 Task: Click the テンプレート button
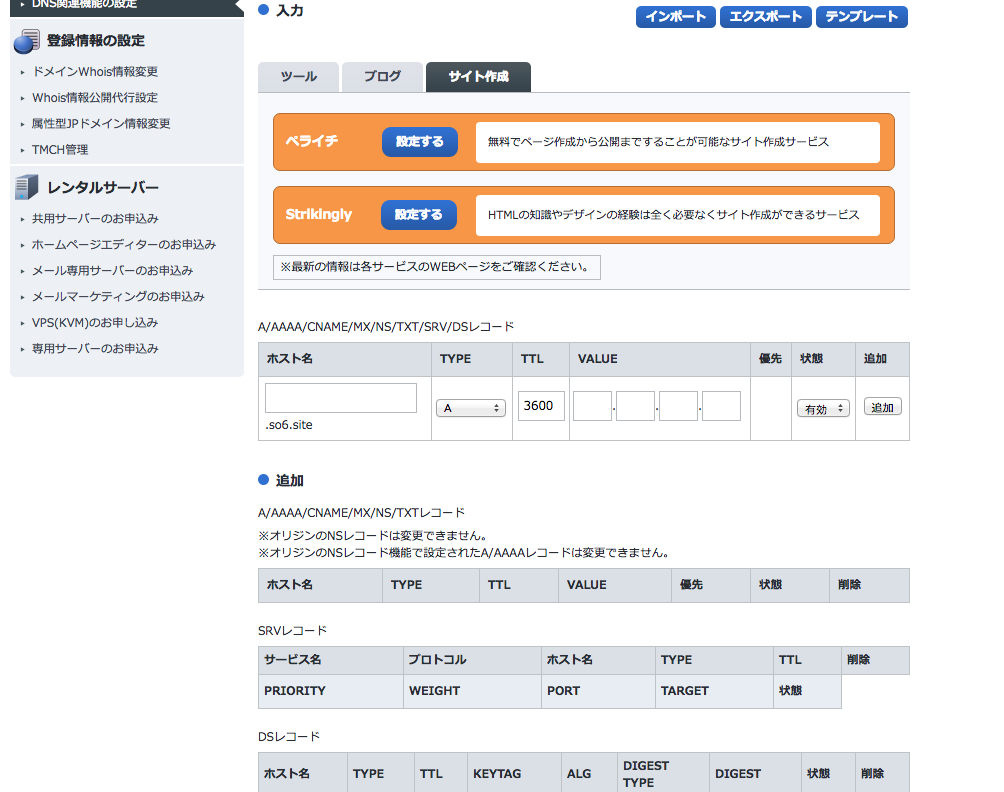[x=862, y=17]
